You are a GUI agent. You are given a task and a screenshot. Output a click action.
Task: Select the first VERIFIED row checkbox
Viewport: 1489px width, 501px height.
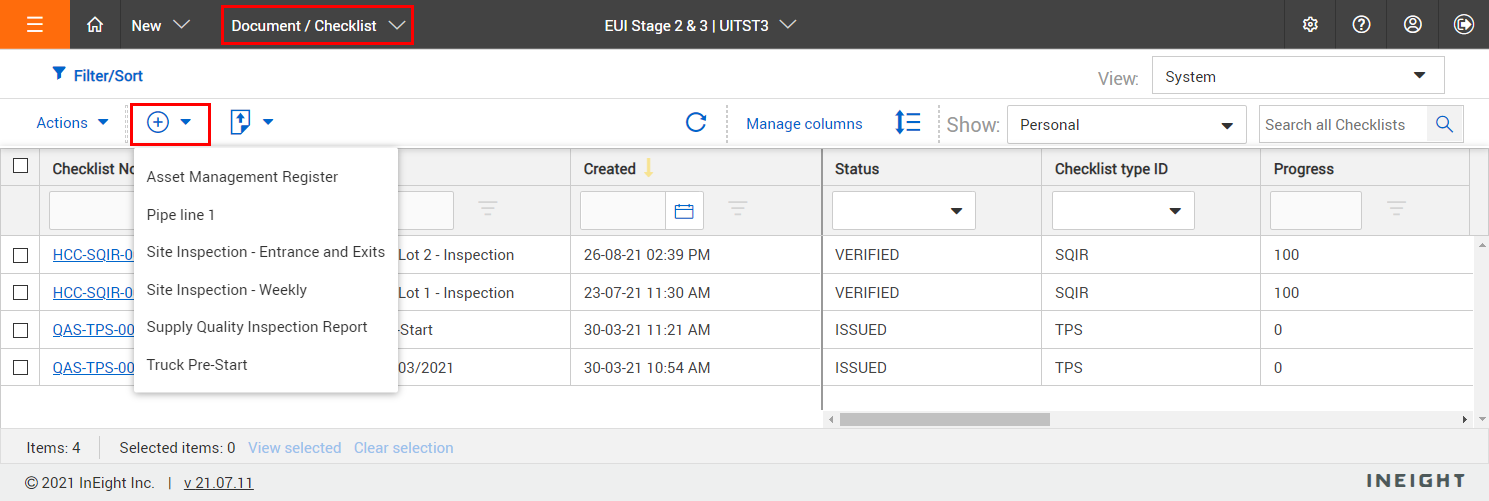click(20, 255)
